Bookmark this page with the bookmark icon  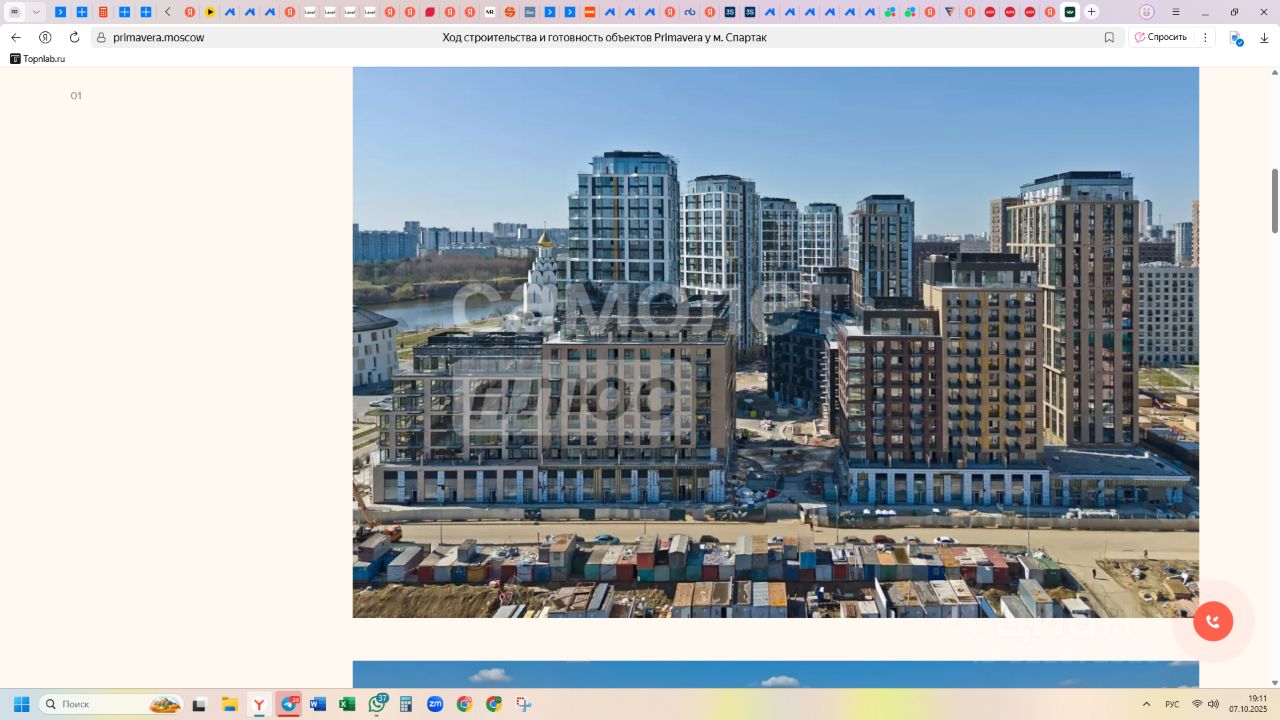pos(1109,38)
